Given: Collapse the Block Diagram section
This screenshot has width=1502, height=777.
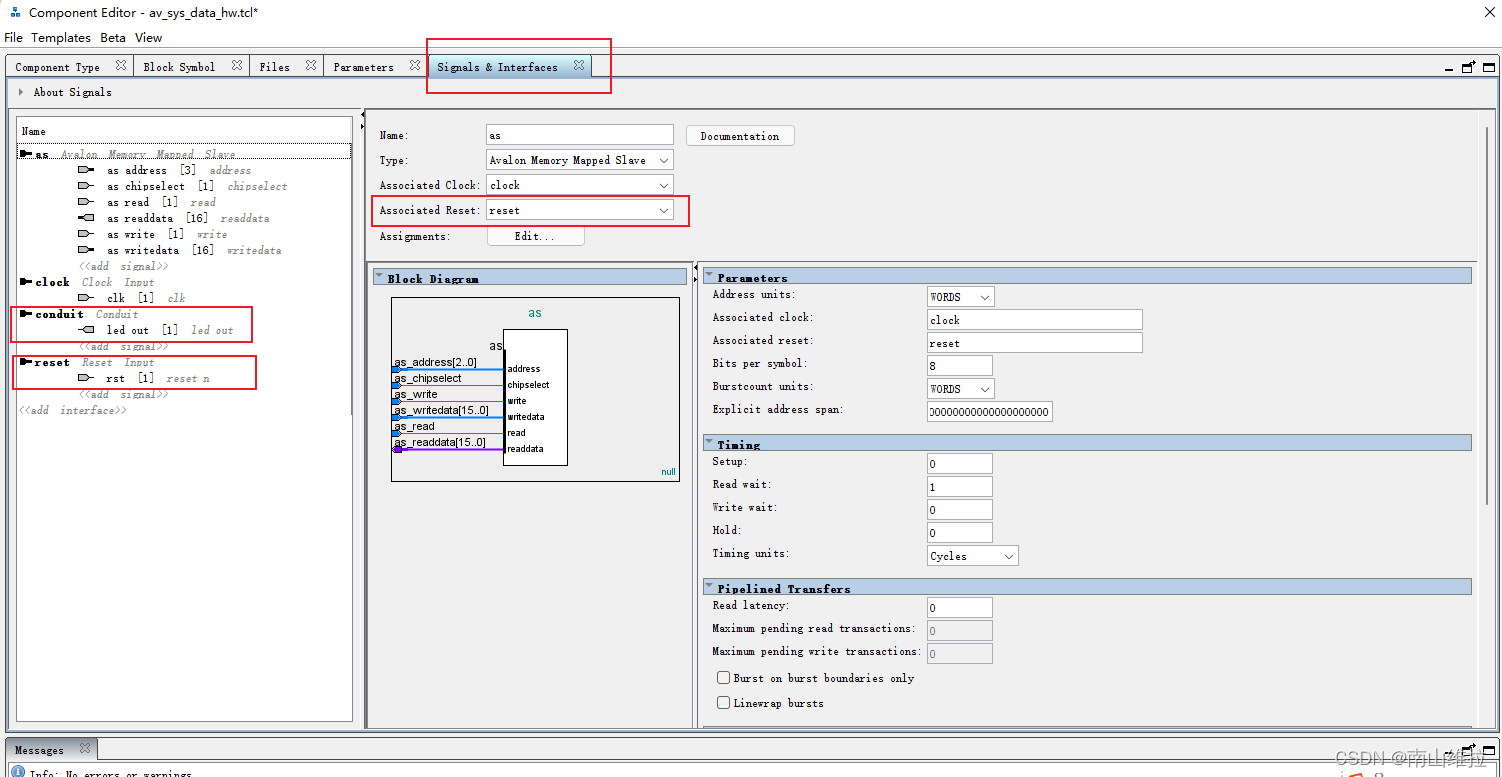Looking at the screenshot, I should 381,277.
